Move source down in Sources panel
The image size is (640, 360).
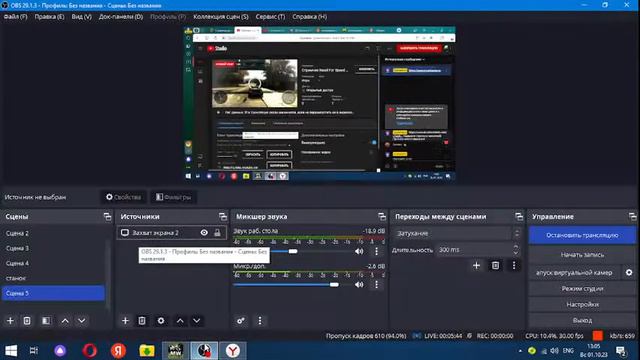pos(197,321)
